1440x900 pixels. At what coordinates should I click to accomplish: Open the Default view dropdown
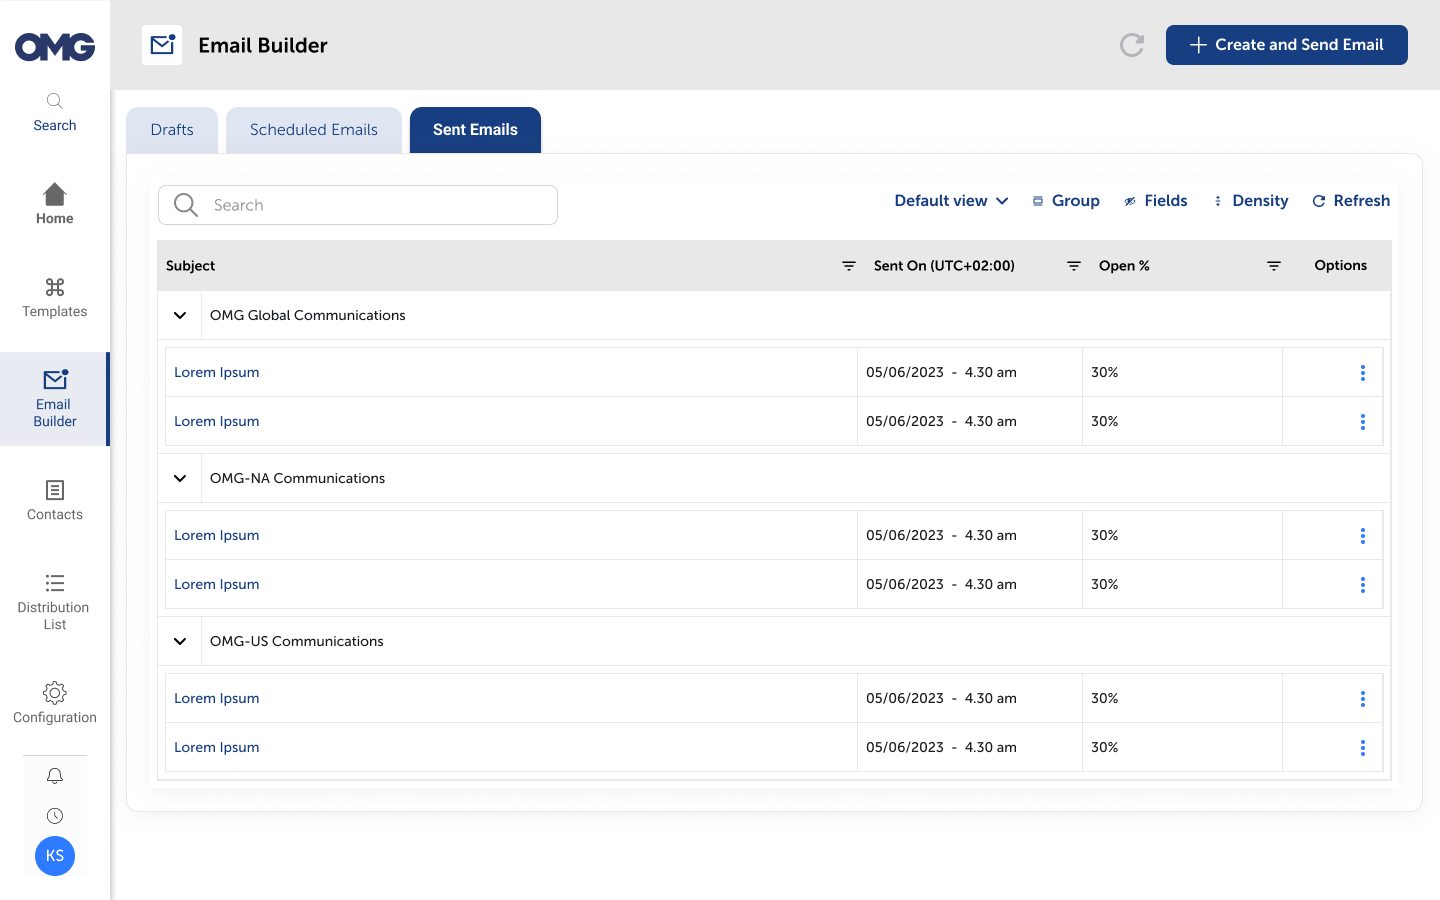[950, 201]
